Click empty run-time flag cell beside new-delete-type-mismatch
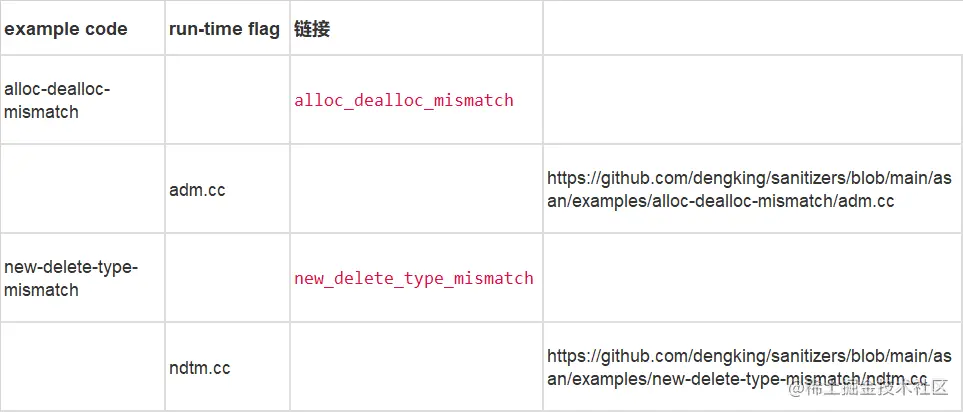Screen dimensions: 963x412 point(227,278)
